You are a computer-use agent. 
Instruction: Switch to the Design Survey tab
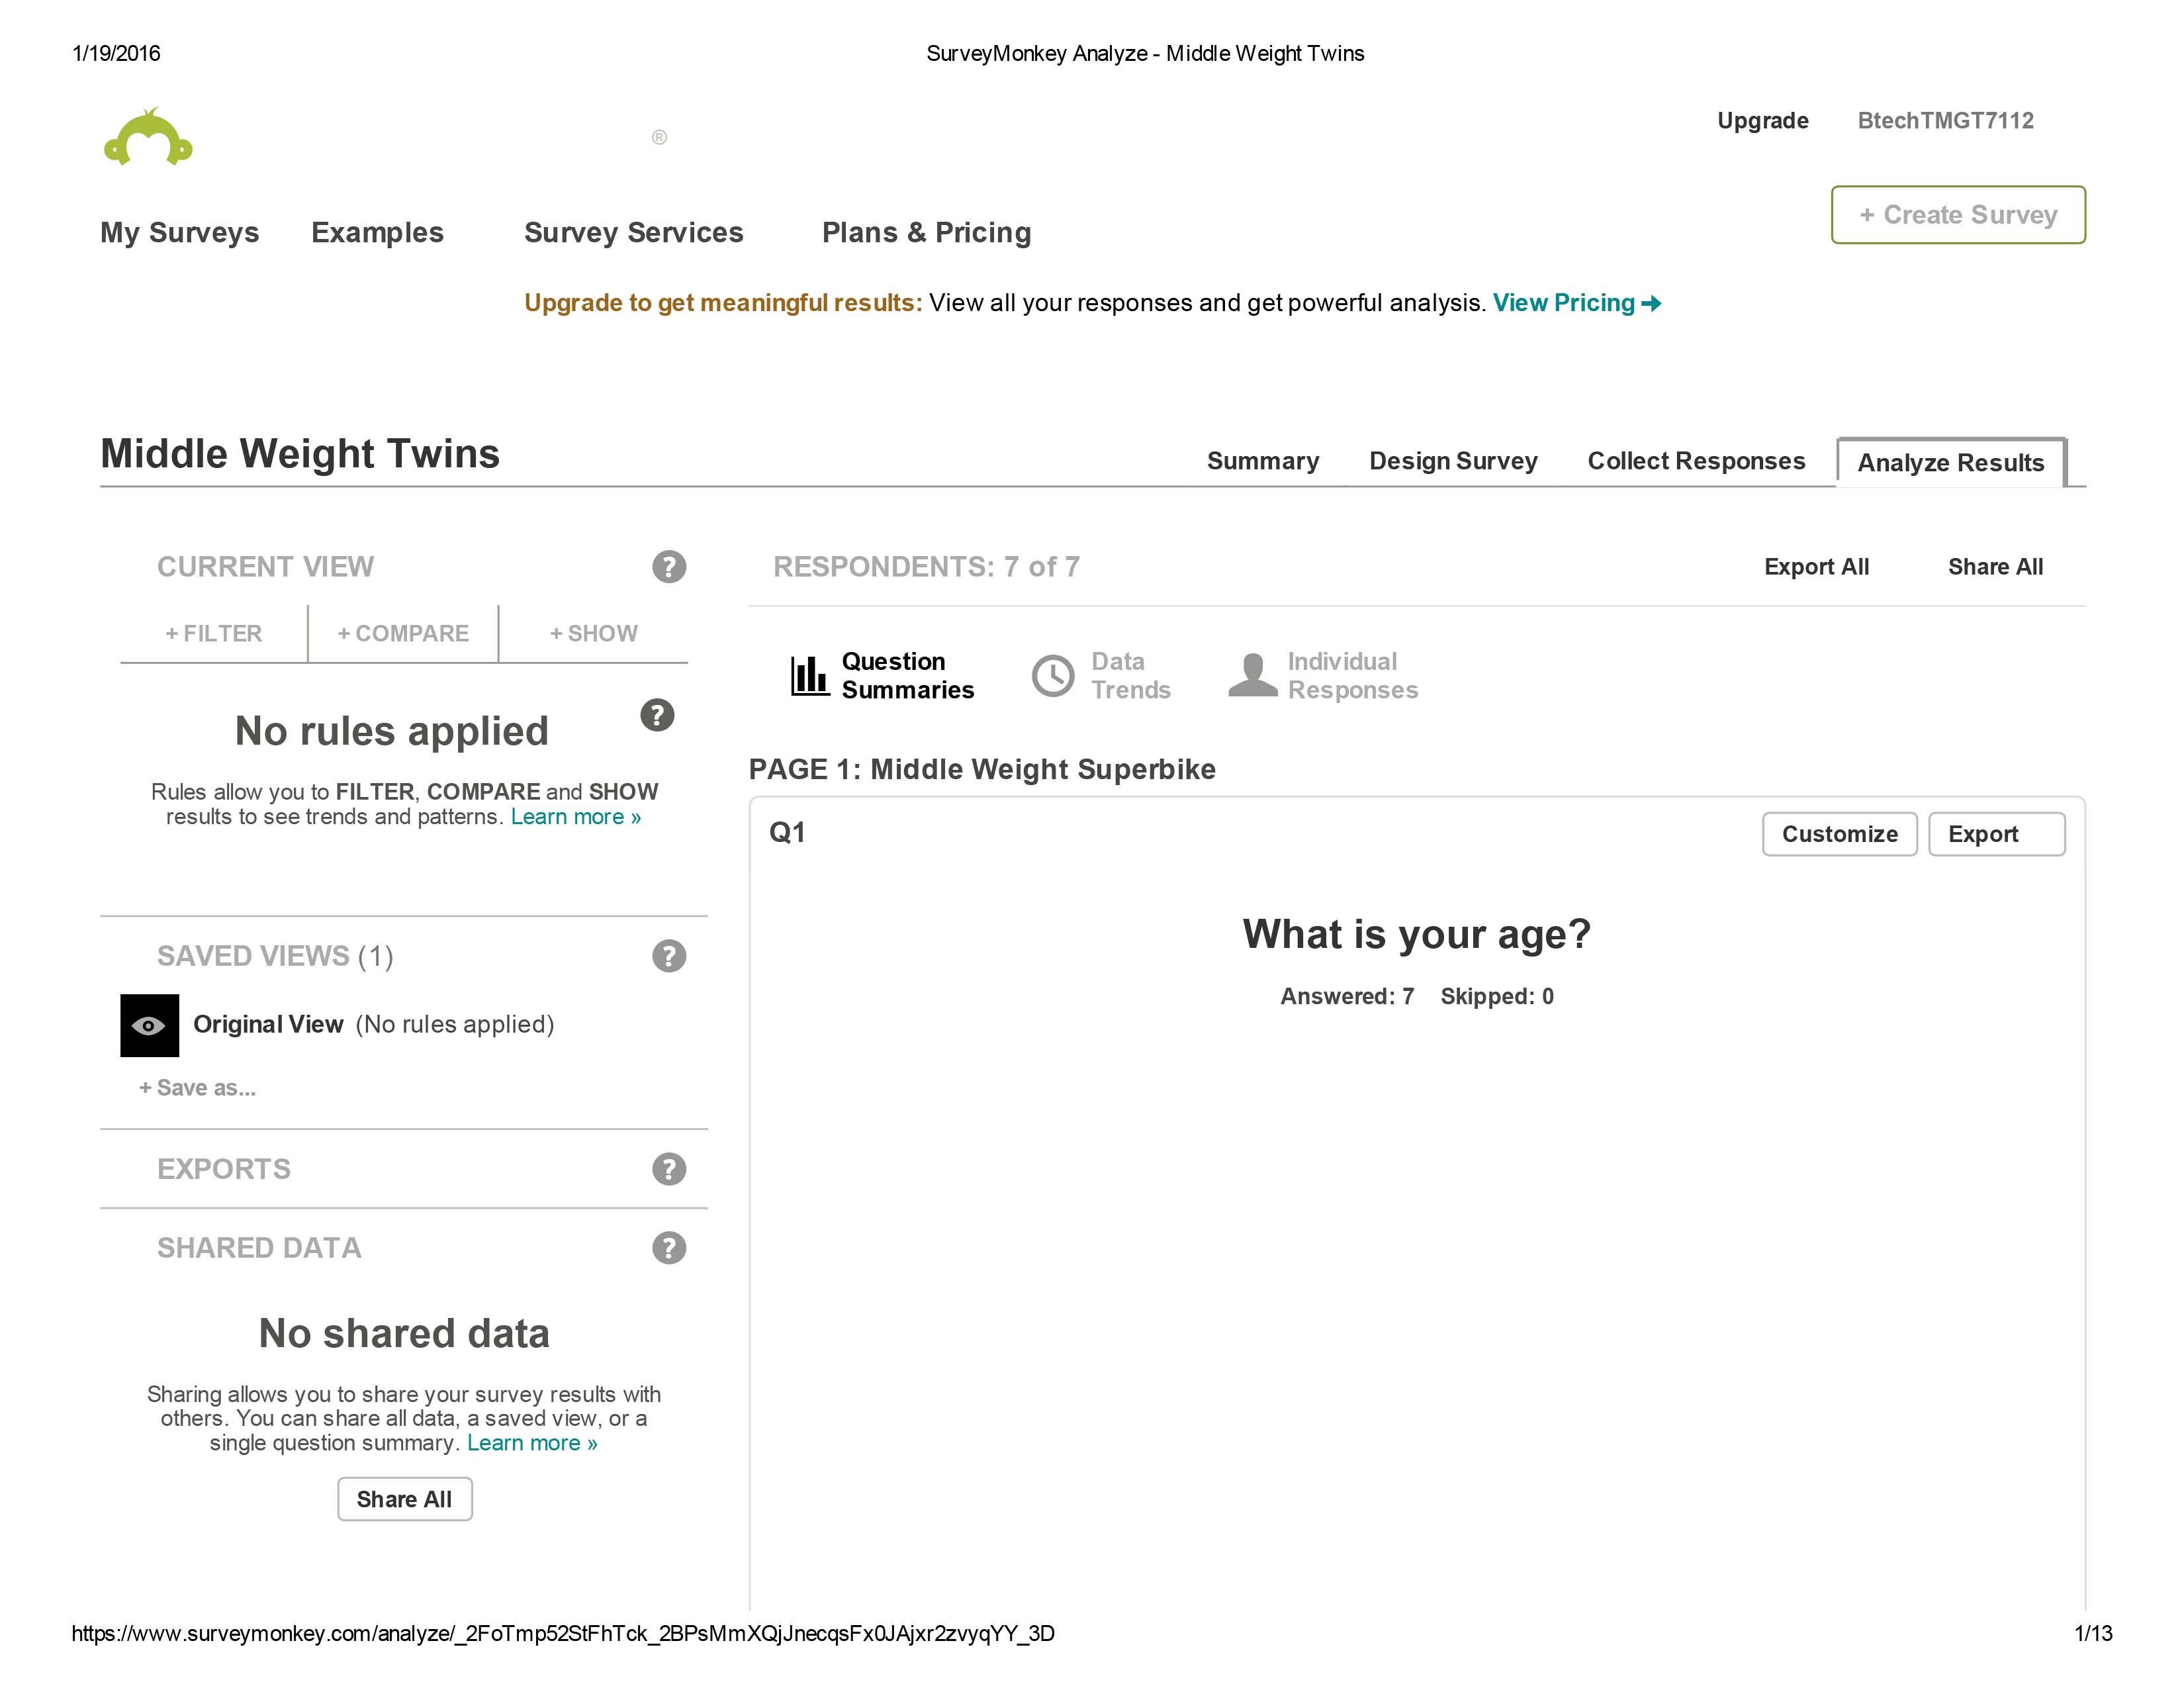(1452, 461)
